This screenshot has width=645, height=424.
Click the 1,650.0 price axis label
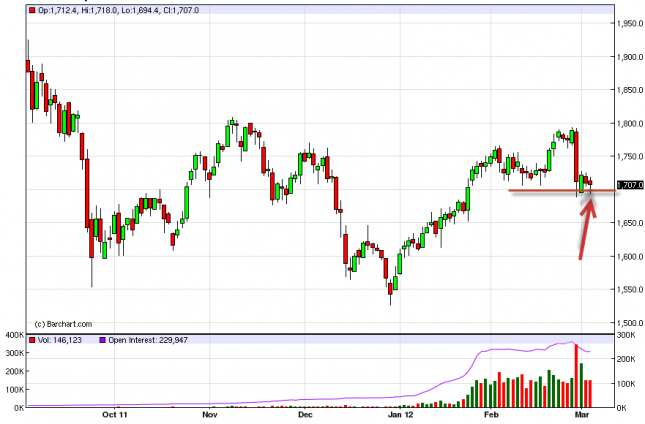coord(630,223)
